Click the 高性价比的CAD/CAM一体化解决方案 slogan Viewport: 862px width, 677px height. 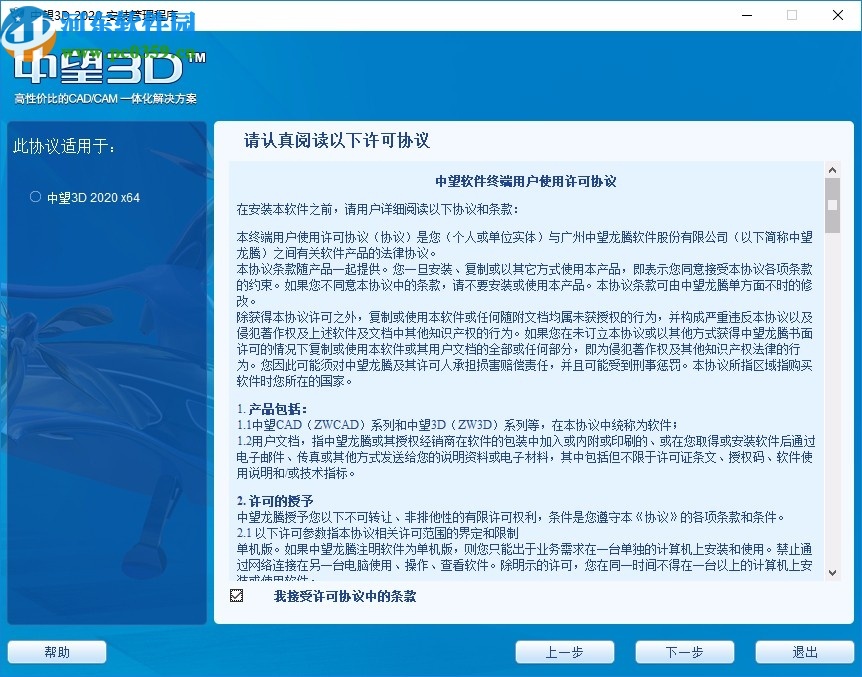106,98
